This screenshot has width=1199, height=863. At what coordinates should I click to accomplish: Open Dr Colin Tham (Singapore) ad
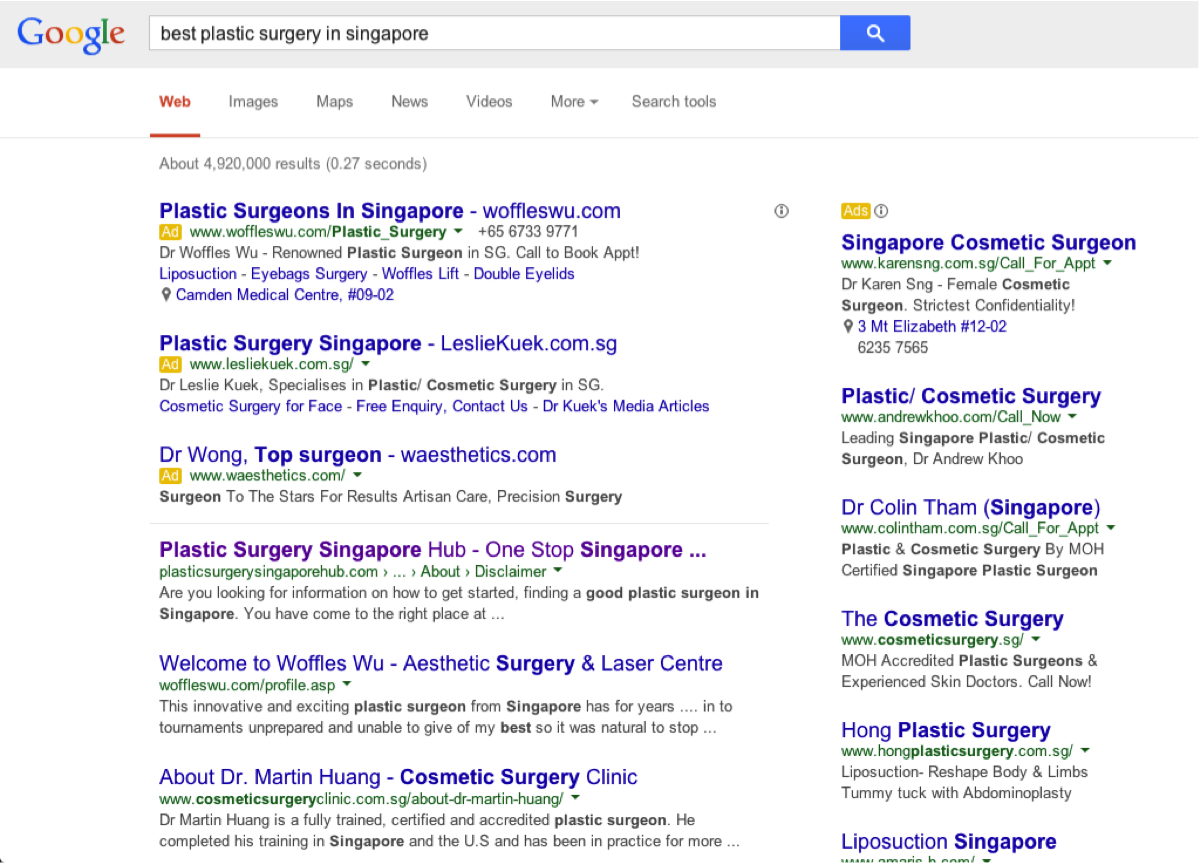pyautogui.click(x=970, y=507)
